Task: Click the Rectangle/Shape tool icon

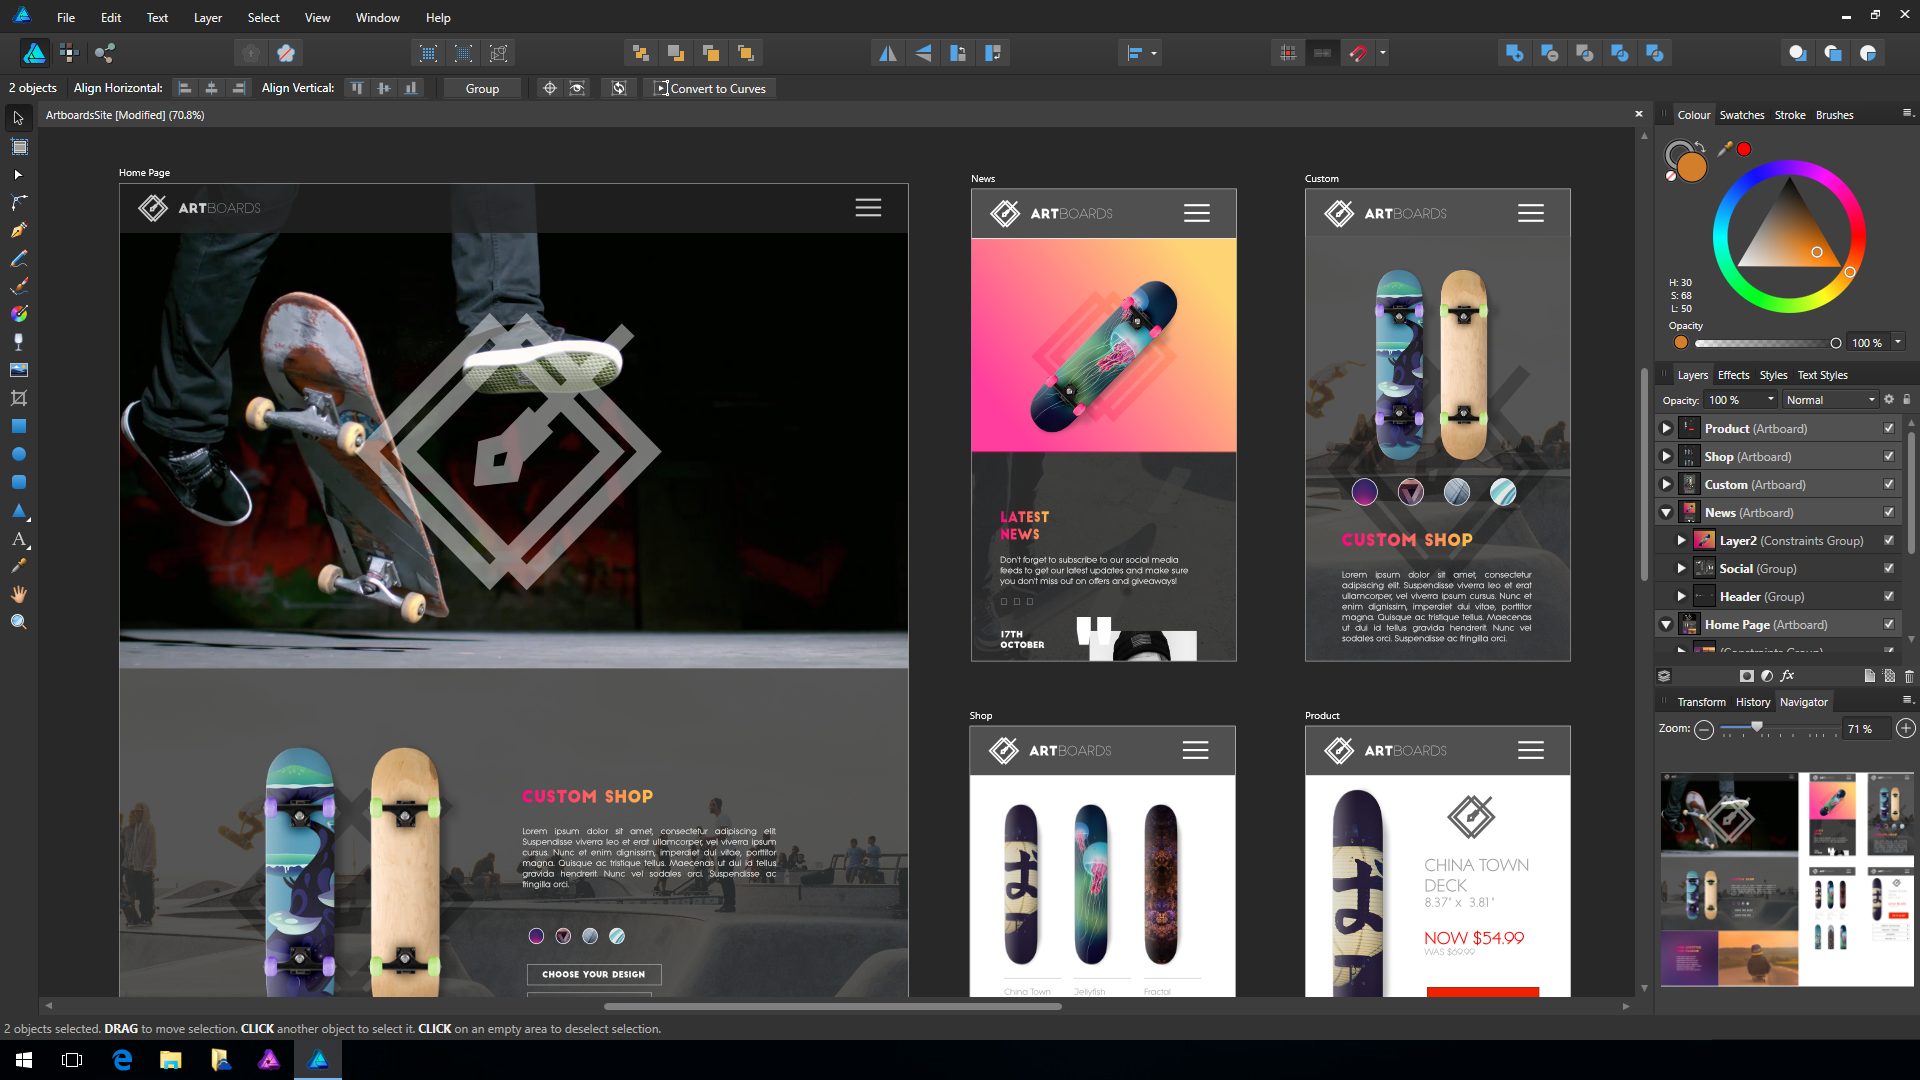Action: click(17, 425)
